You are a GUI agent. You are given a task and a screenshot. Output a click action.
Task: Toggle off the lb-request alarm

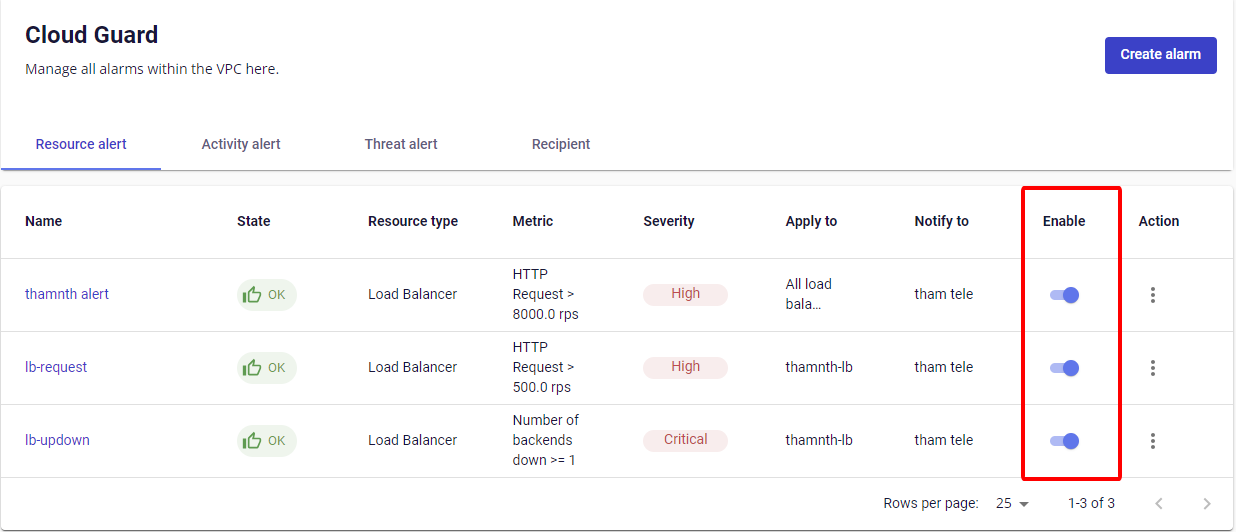coord(1064,368)
